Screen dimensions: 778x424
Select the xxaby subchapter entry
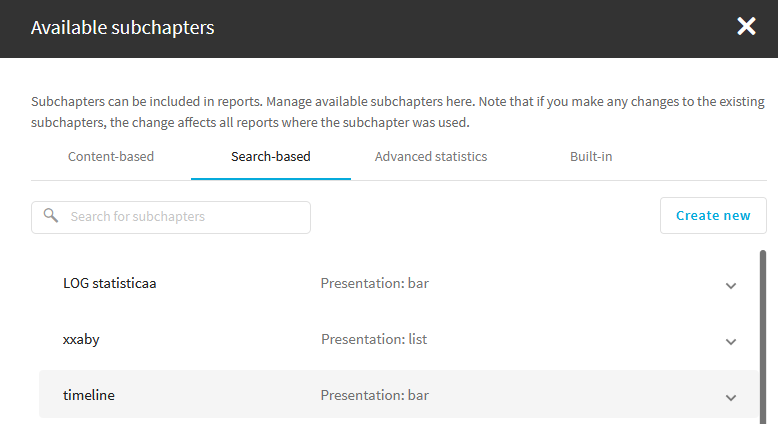tap(81, 340)
